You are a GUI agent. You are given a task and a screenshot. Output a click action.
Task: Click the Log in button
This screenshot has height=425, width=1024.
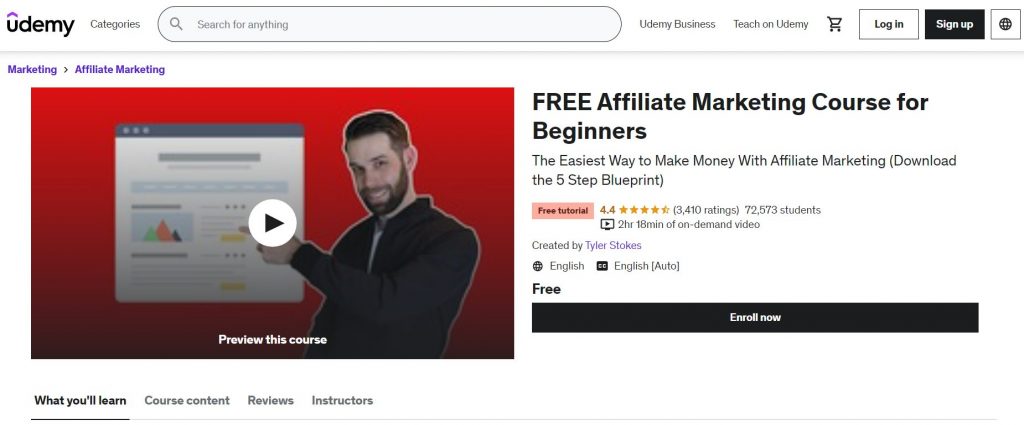click(x=889, y=24)
